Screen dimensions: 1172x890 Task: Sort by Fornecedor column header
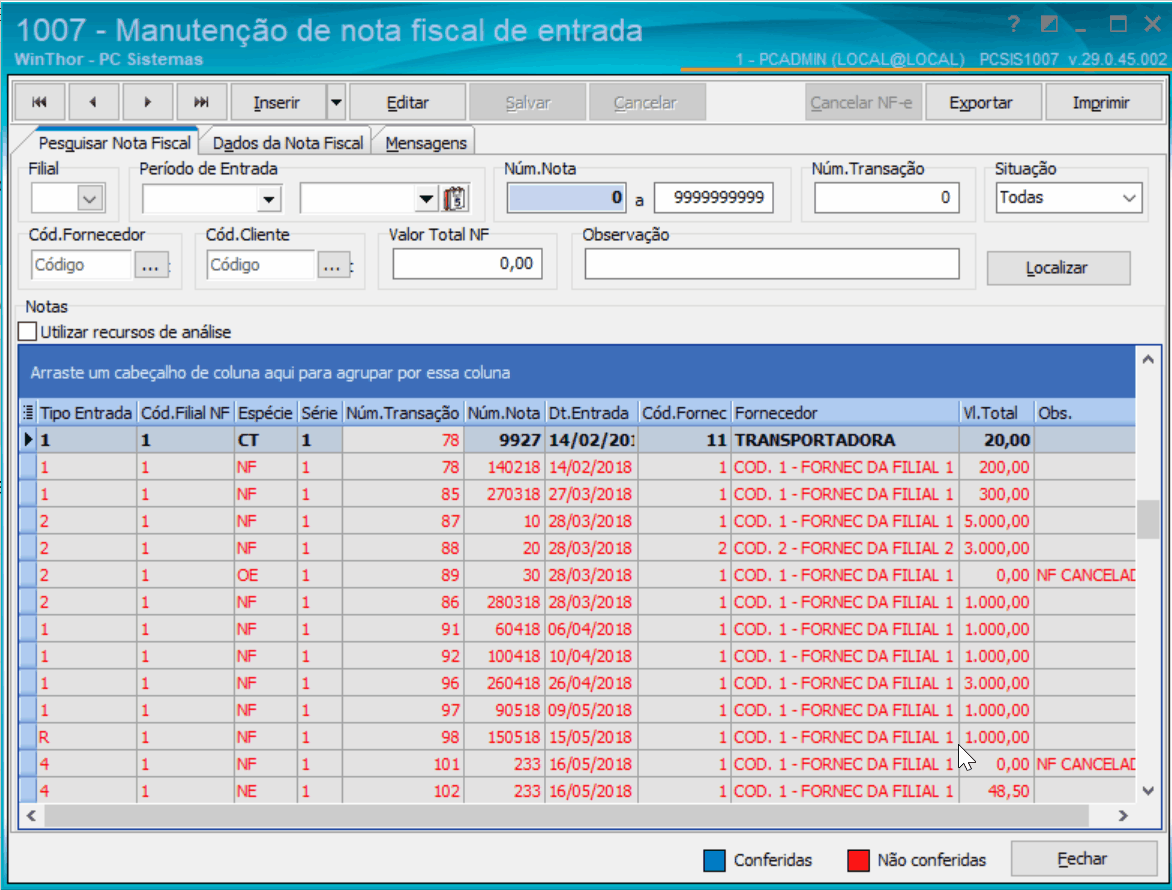[x=845, y=412]
